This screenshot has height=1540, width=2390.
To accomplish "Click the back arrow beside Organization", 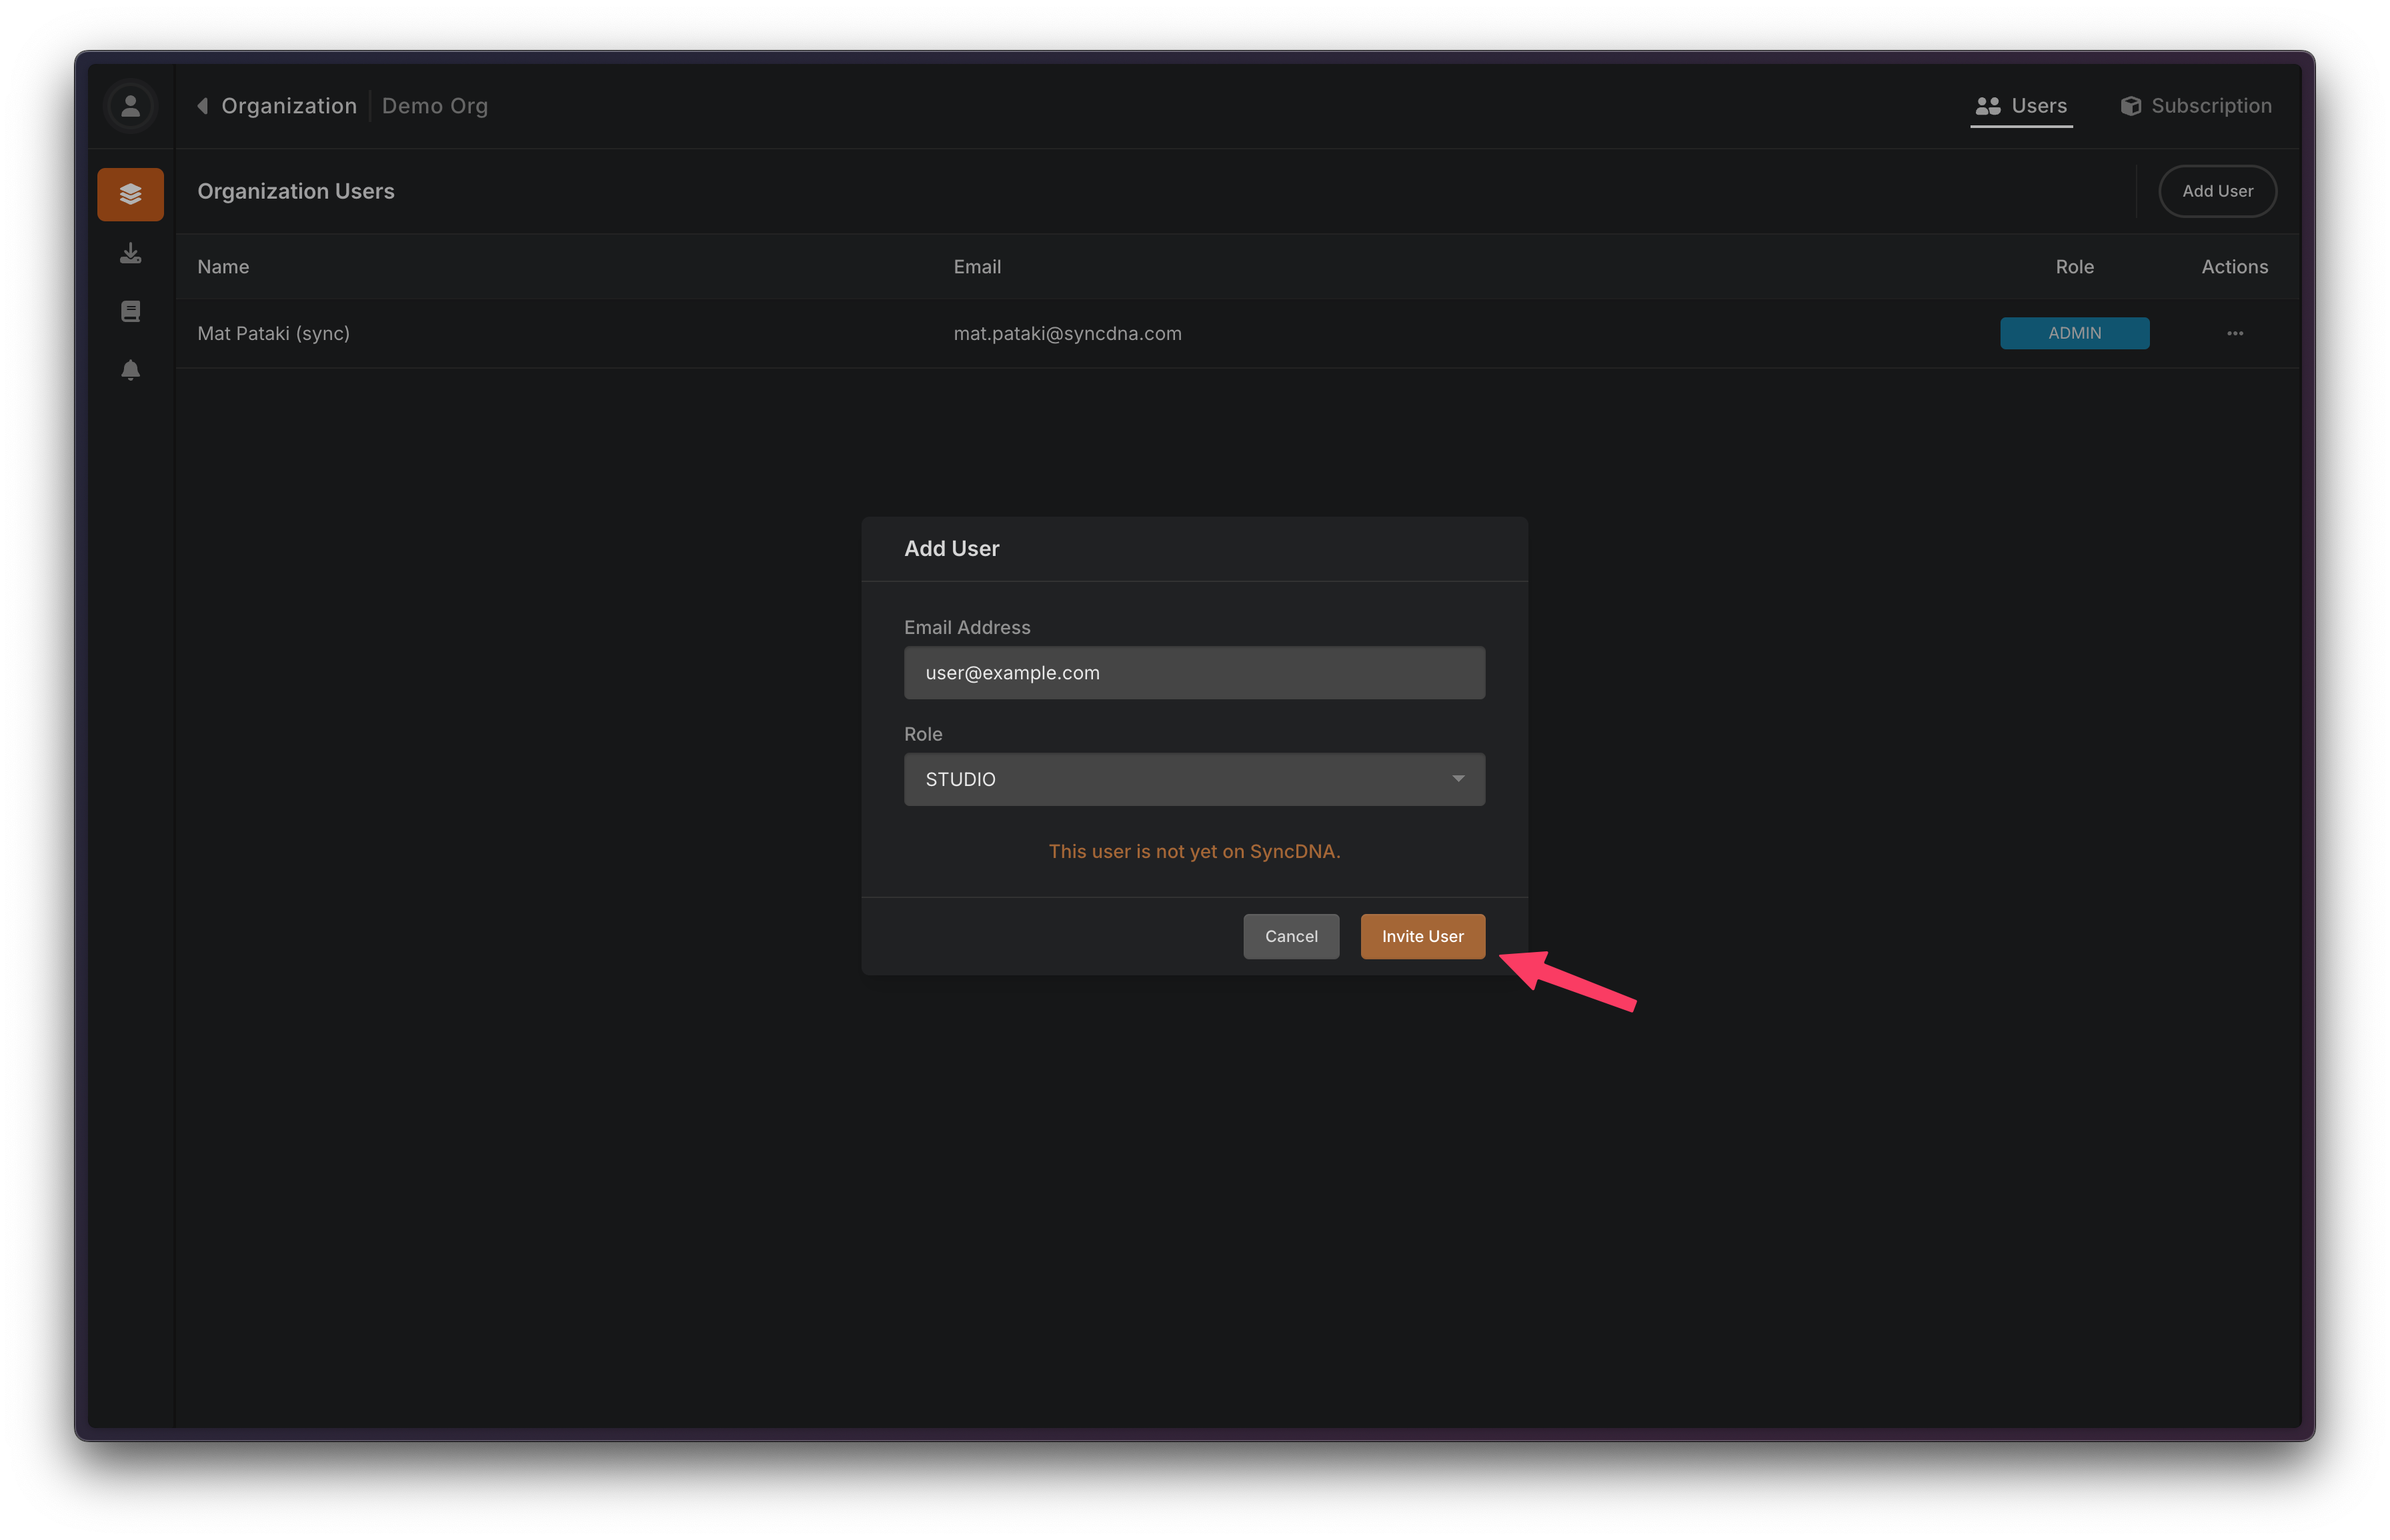I will (203, 106).
